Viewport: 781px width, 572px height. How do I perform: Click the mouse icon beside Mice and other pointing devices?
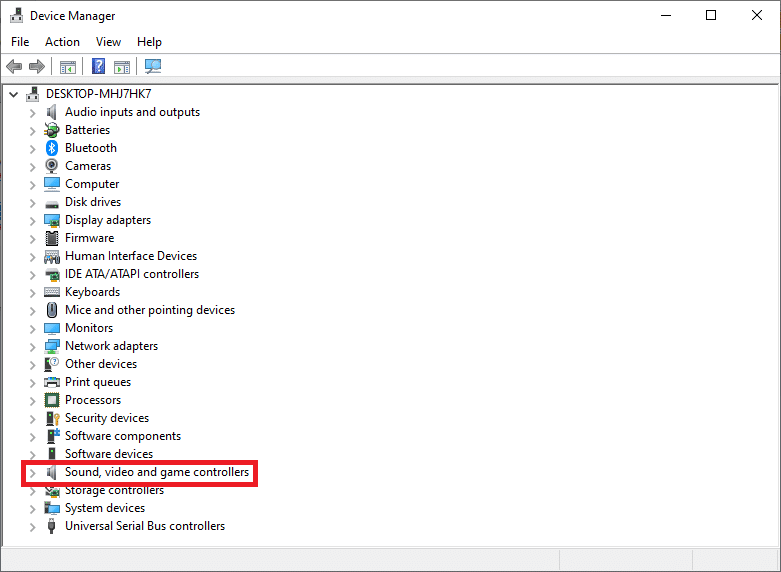(x=52, y=310)
